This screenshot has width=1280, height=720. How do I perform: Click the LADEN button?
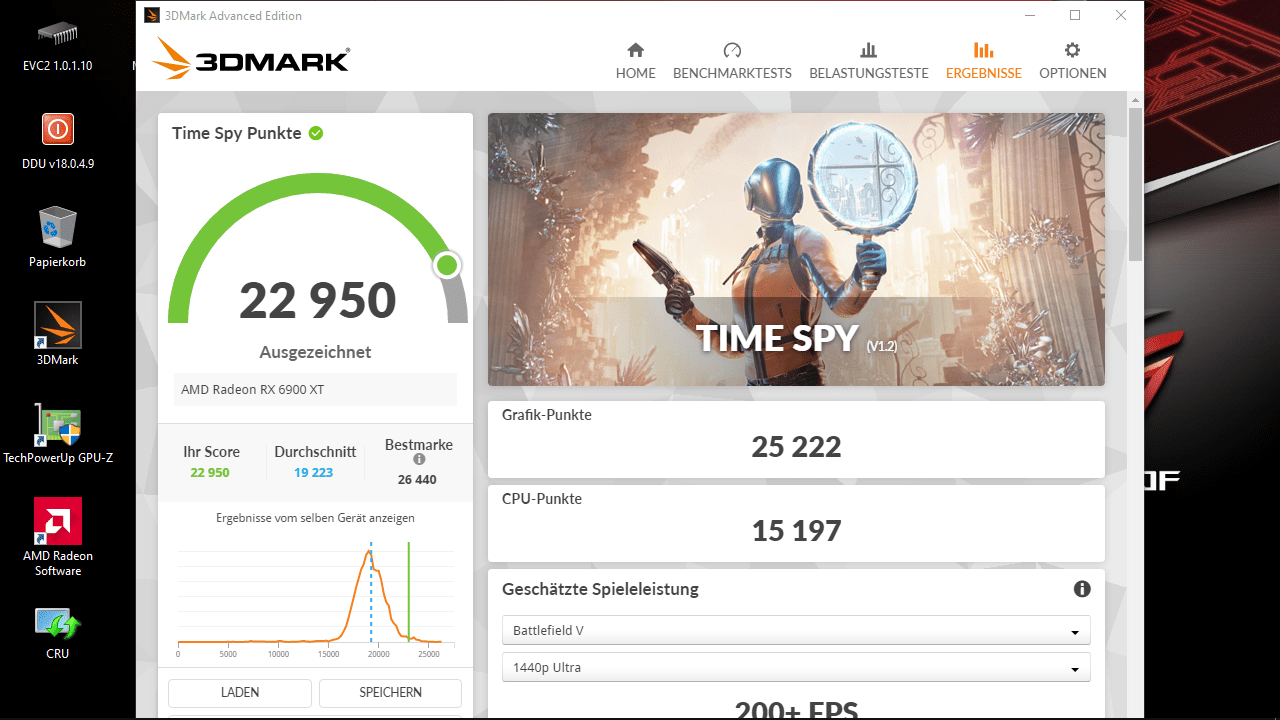pyautogui.click(x=240, y=692)
